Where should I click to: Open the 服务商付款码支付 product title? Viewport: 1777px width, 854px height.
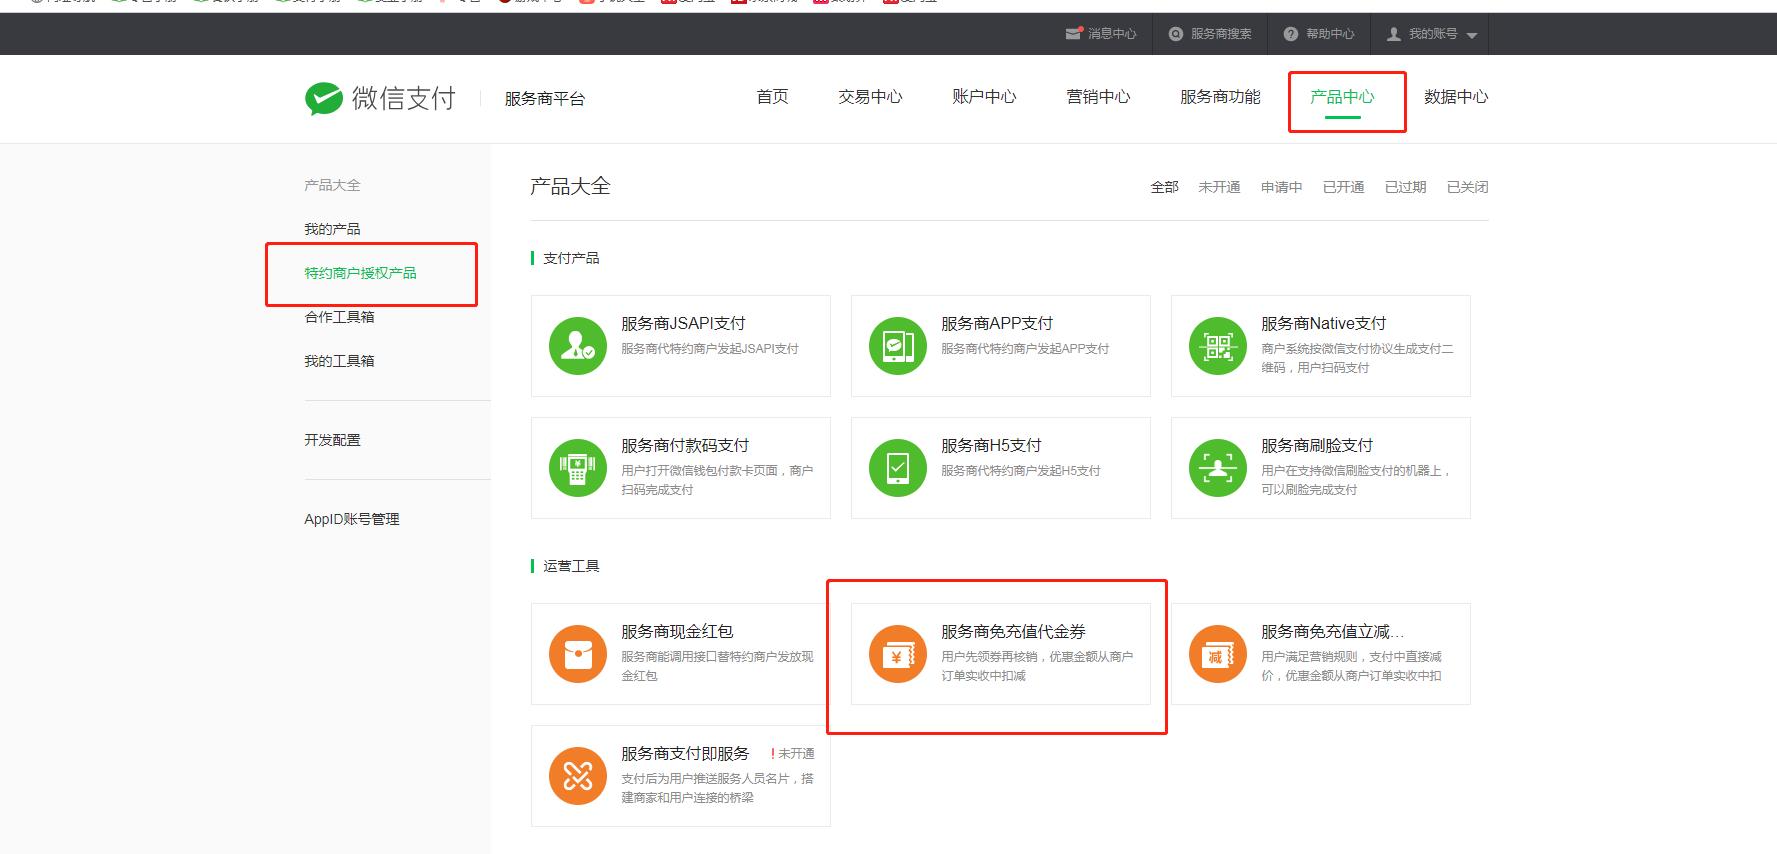coord(685,446)
